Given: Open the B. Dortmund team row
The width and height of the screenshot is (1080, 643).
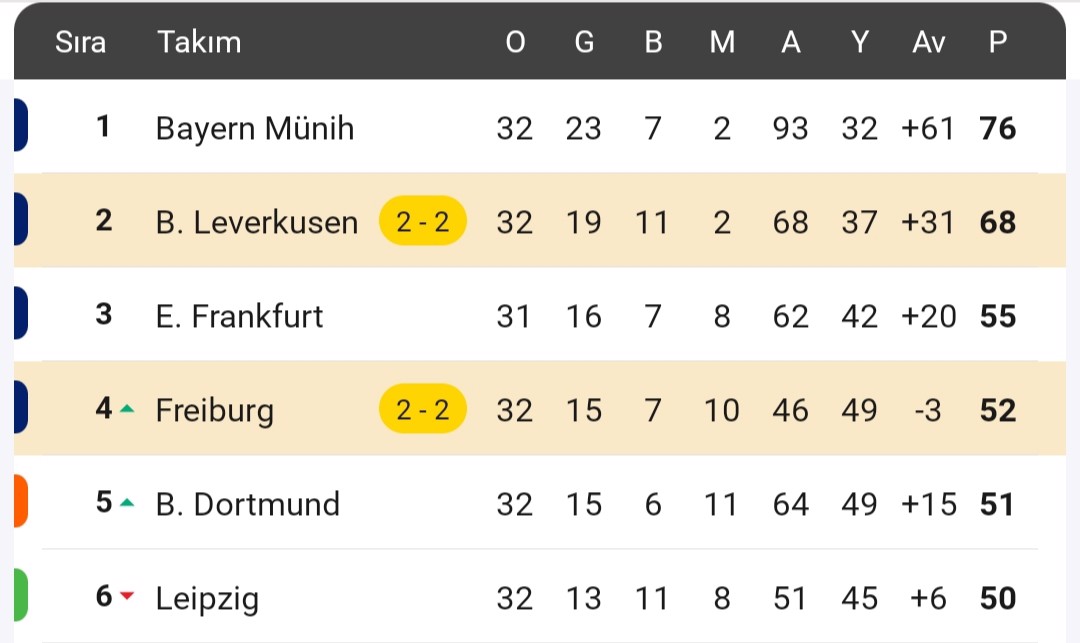Looking at the screenshot, I should point(540,503).
